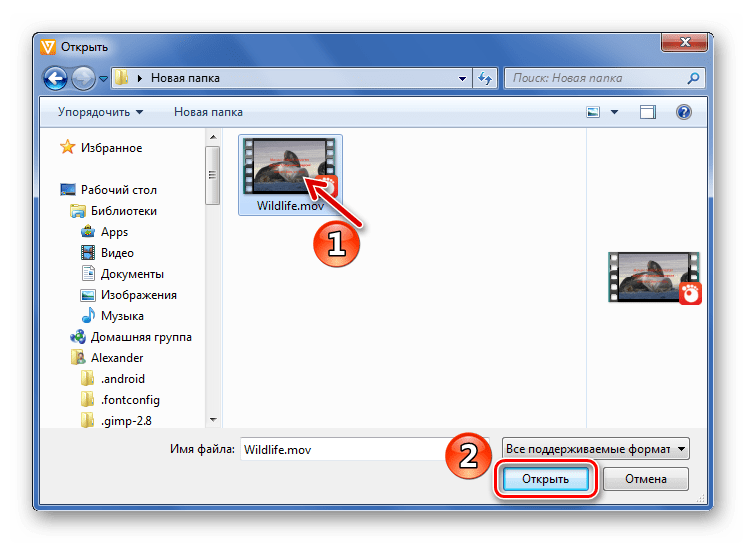Viewport: 747px width, 544px height.
Task: Open 'Музыка' library
Action: [122, 316]
